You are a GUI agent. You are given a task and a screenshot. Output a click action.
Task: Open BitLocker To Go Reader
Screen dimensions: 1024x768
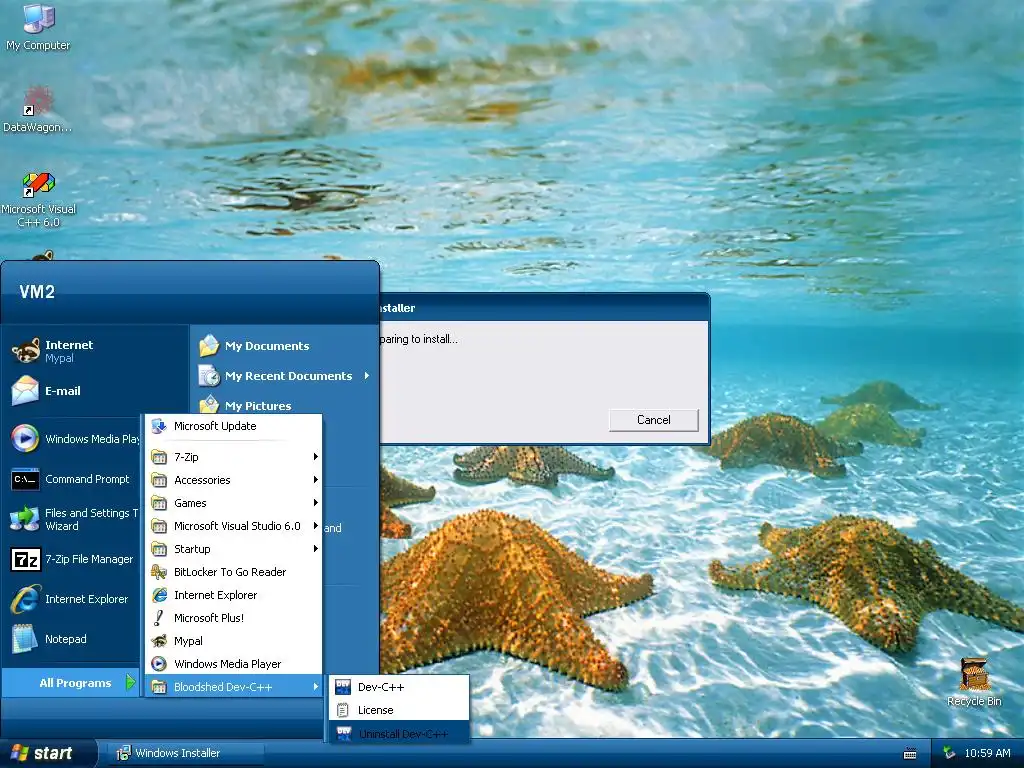(234, 572)
